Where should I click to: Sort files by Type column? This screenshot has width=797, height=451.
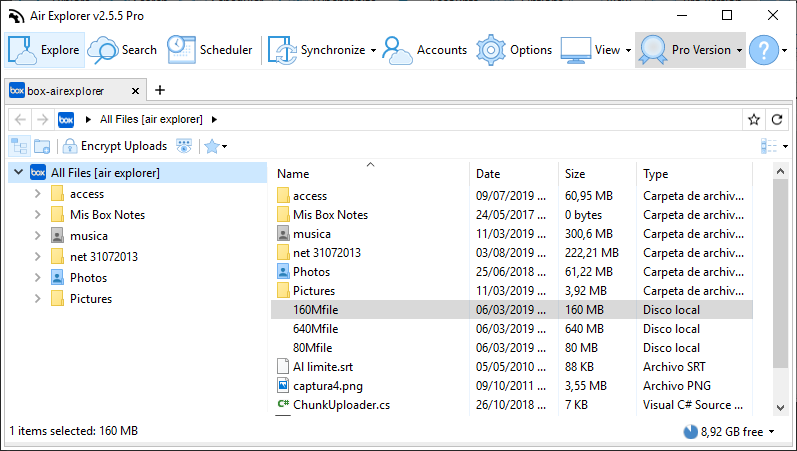pos(694,174)
